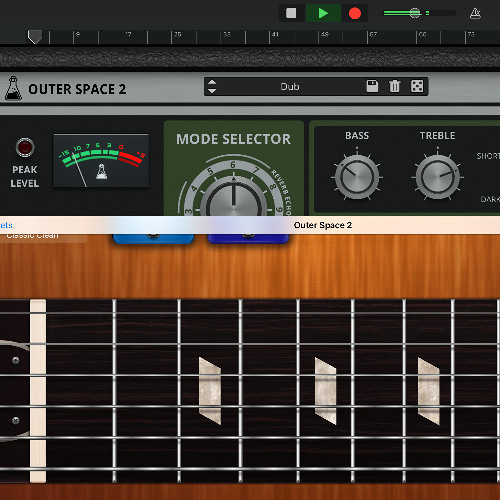The image size is (500, 500).
Task: Click the flask logo beside Outer Space 2
Action: pos(13,88)
